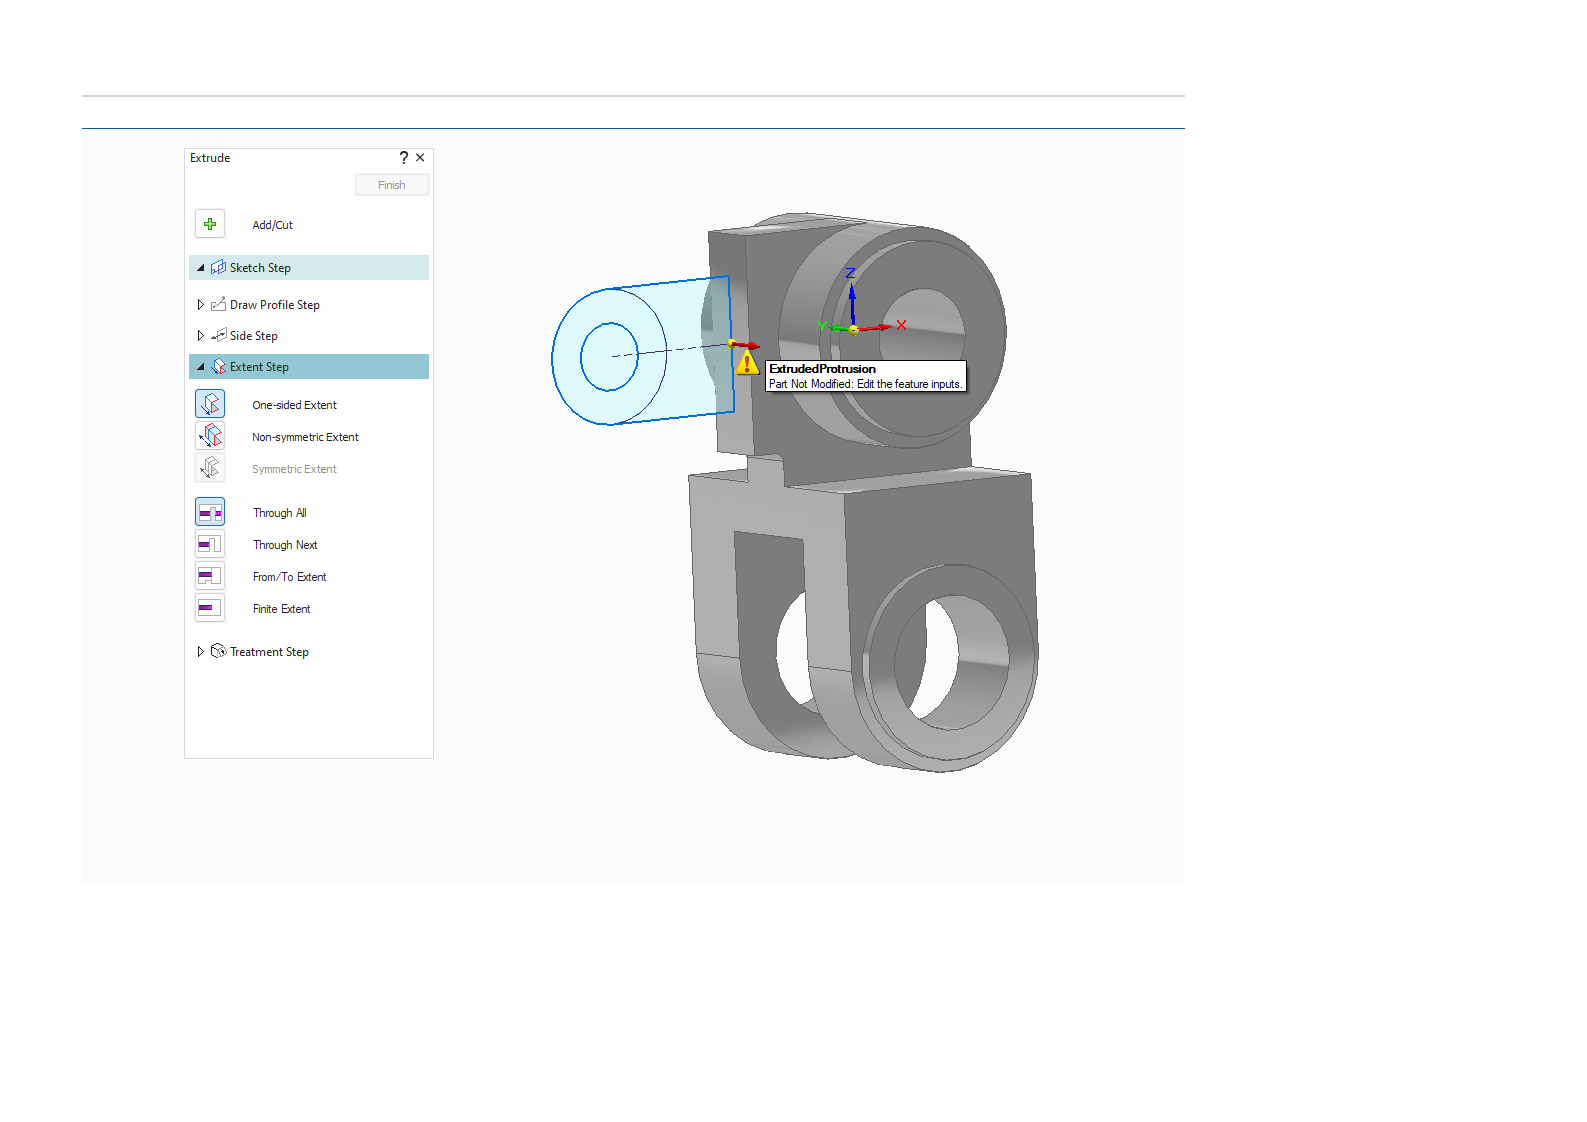This screenshot has width=1587, height=1122.
Task: Click the Add/Cut label
Action: point(272,225)
